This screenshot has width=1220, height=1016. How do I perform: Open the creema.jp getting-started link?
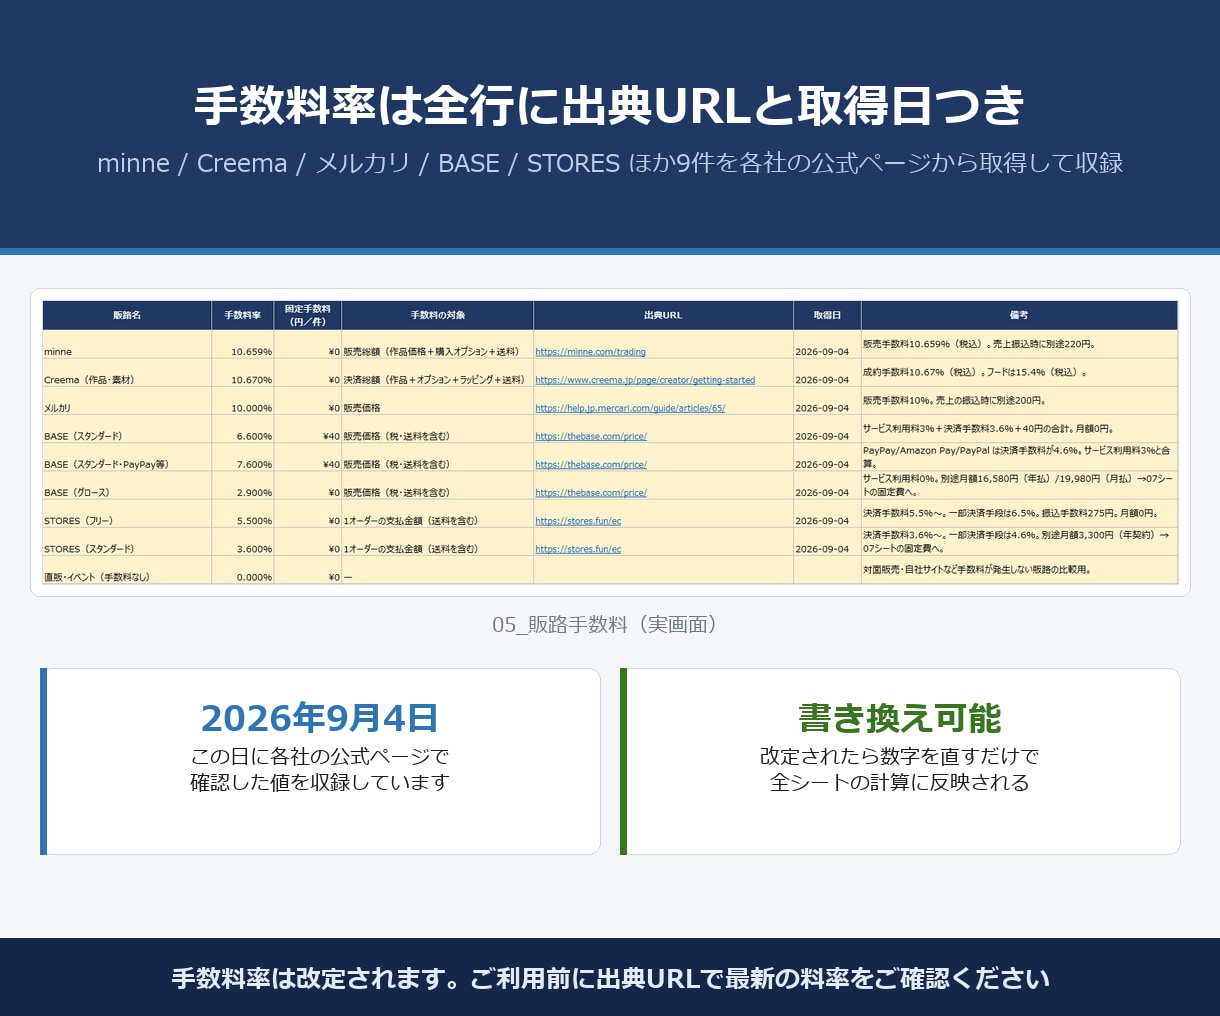pos(645,380)
